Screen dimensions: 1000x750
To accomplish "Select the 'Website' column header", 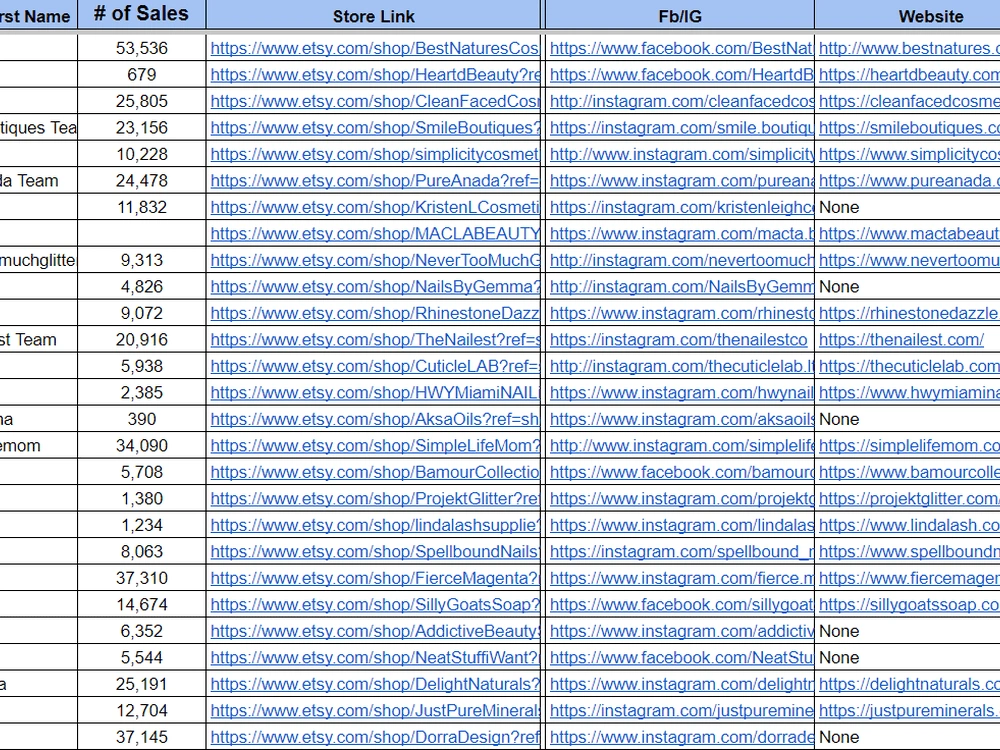I will 930,16.
